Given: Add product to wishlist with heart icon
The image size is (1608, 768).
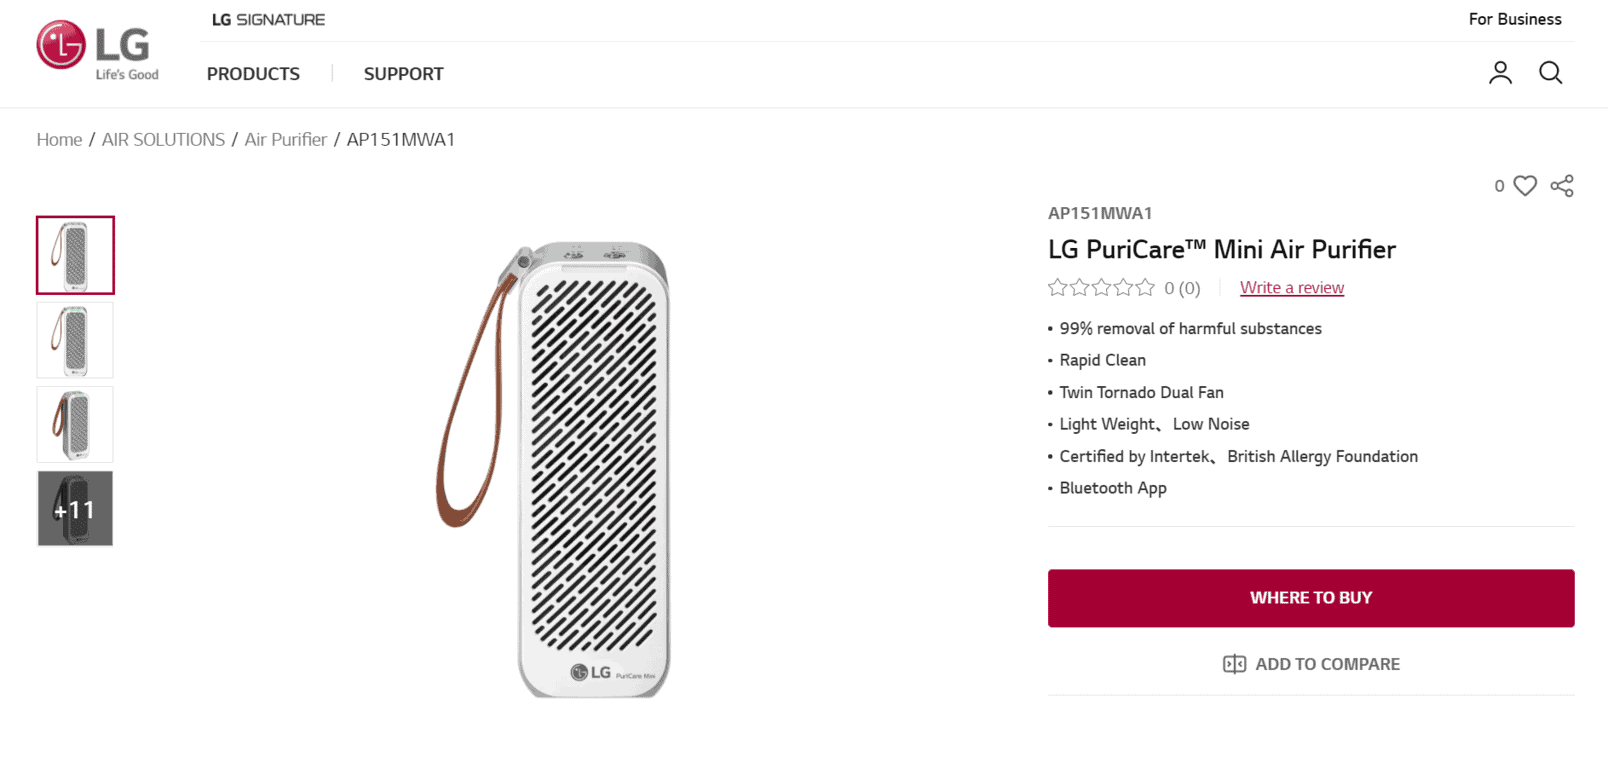Looking at the screenshot, I should point(1525,186).
